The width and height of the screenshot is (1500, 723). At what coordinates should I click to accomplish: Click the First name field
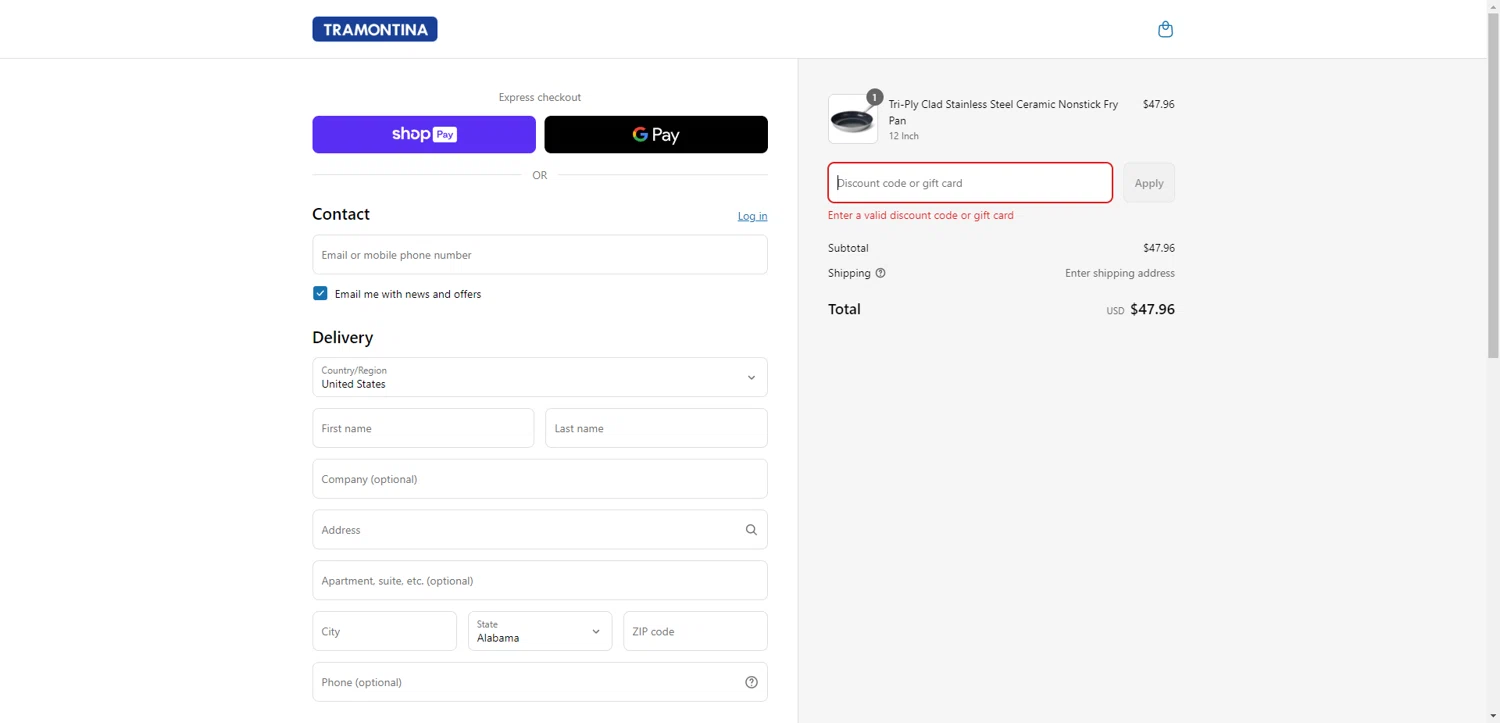pos(423,428)
